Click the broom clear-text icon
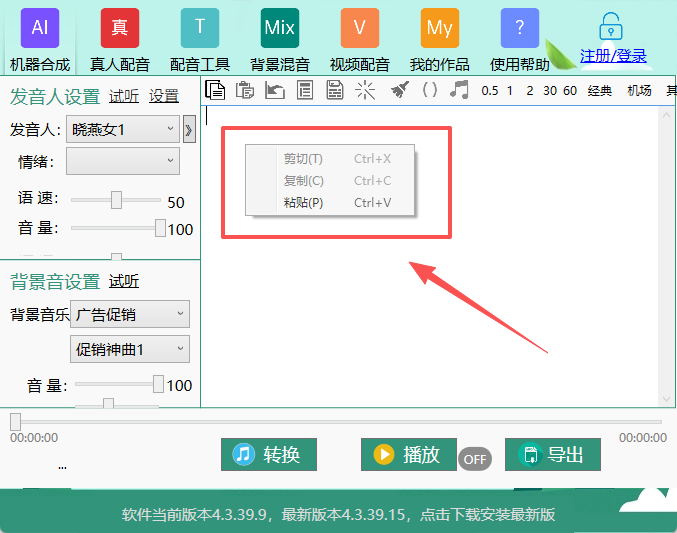Viewport: 677px width, 533px height. click(399, 90)
